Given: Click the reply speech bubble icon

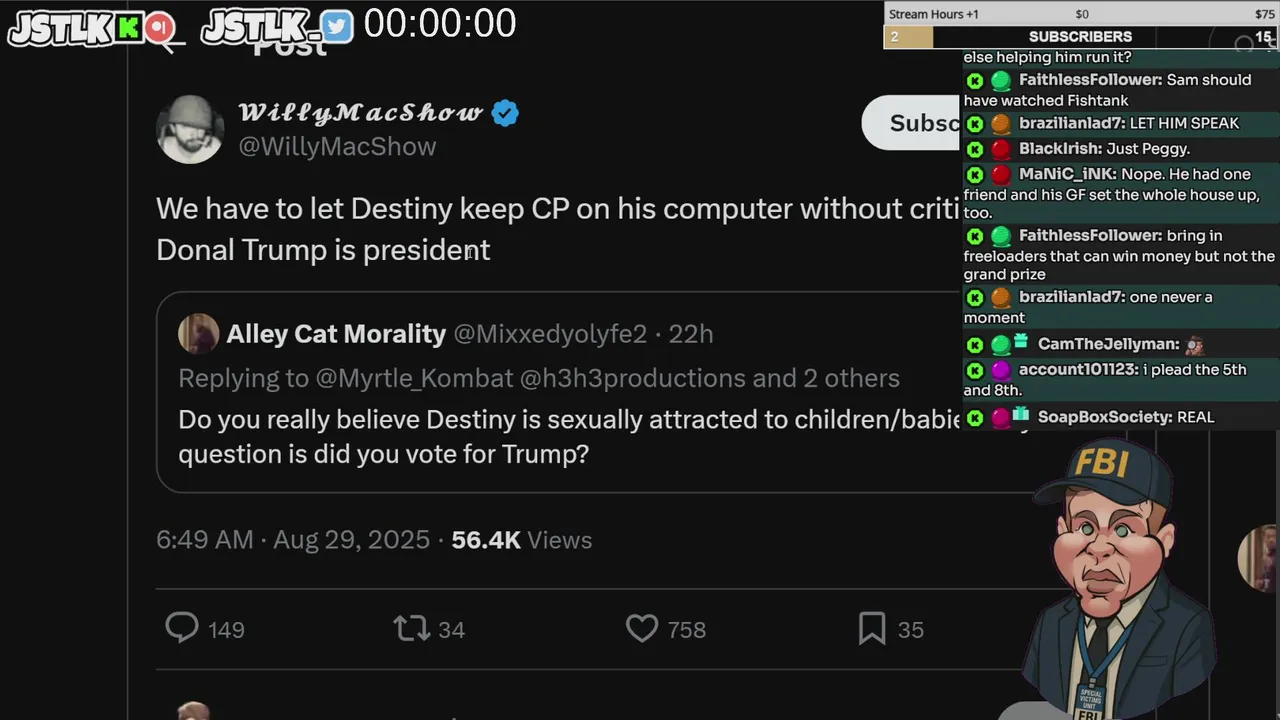Looking at the screenshot, I should point(182,628).
